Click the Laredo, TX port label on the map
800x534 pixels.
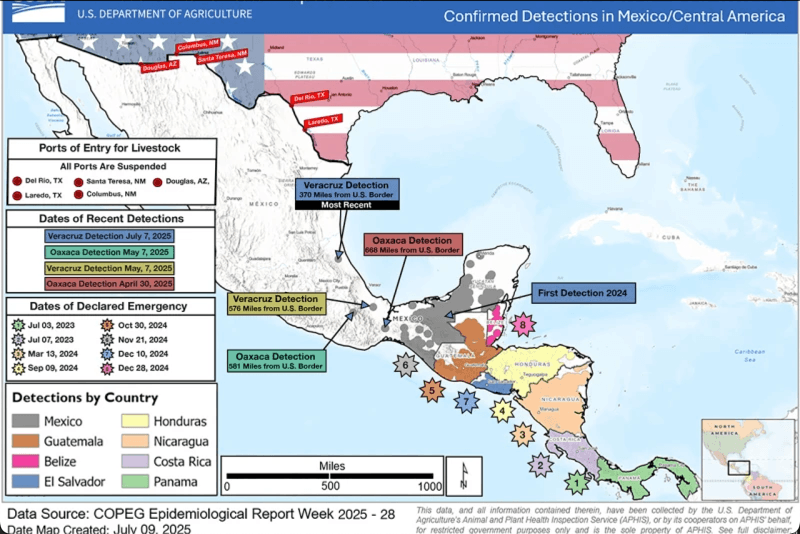click(x=322, y=118)
